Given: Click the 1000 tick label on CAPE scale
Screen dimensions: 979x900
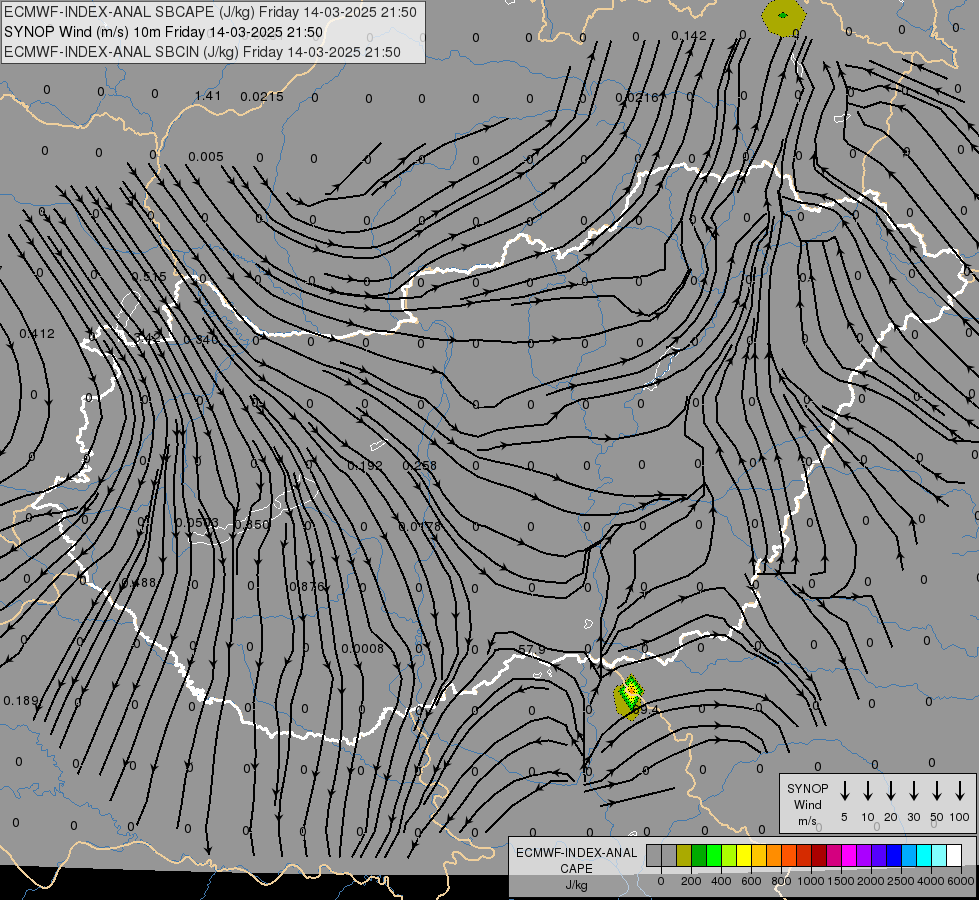Looking at the screenshot, I should pyautogui.click(x=811, y=881).
